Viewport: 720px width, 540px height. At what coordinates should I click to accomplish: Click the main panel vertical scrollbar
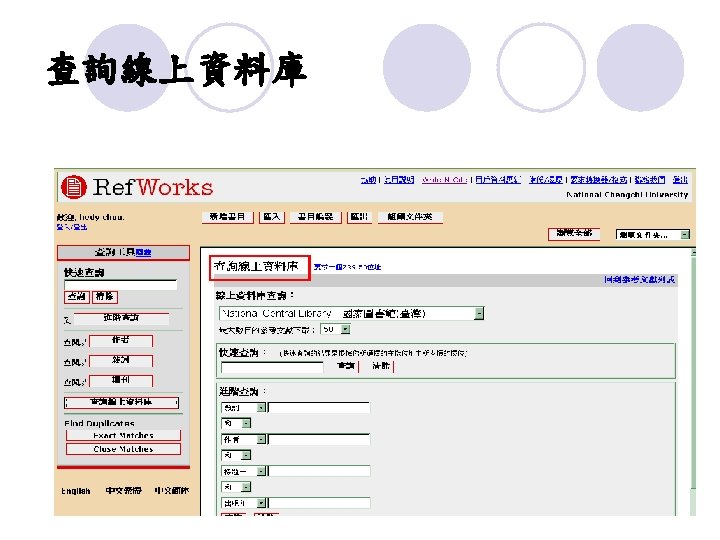693,381
